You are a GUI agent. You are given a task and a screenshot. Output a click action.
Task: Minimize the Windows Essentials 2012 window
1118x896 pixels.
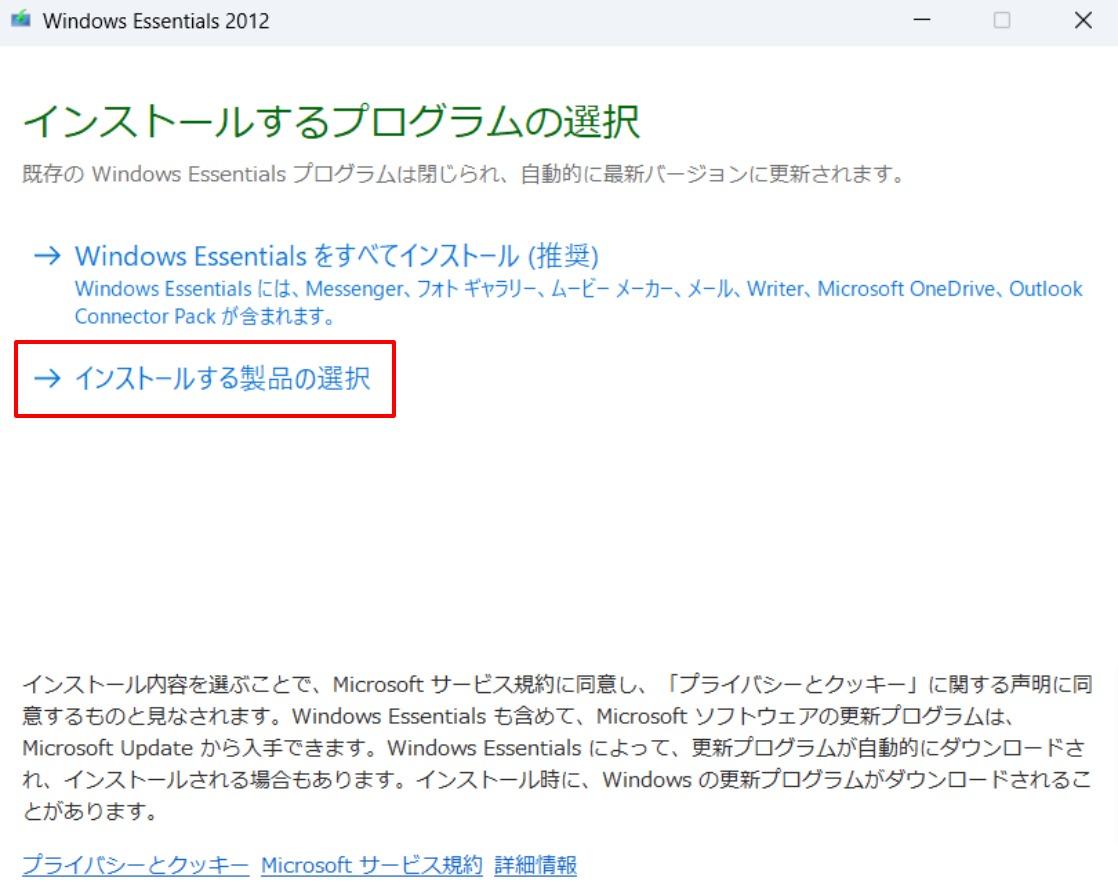tap(922, 20)
